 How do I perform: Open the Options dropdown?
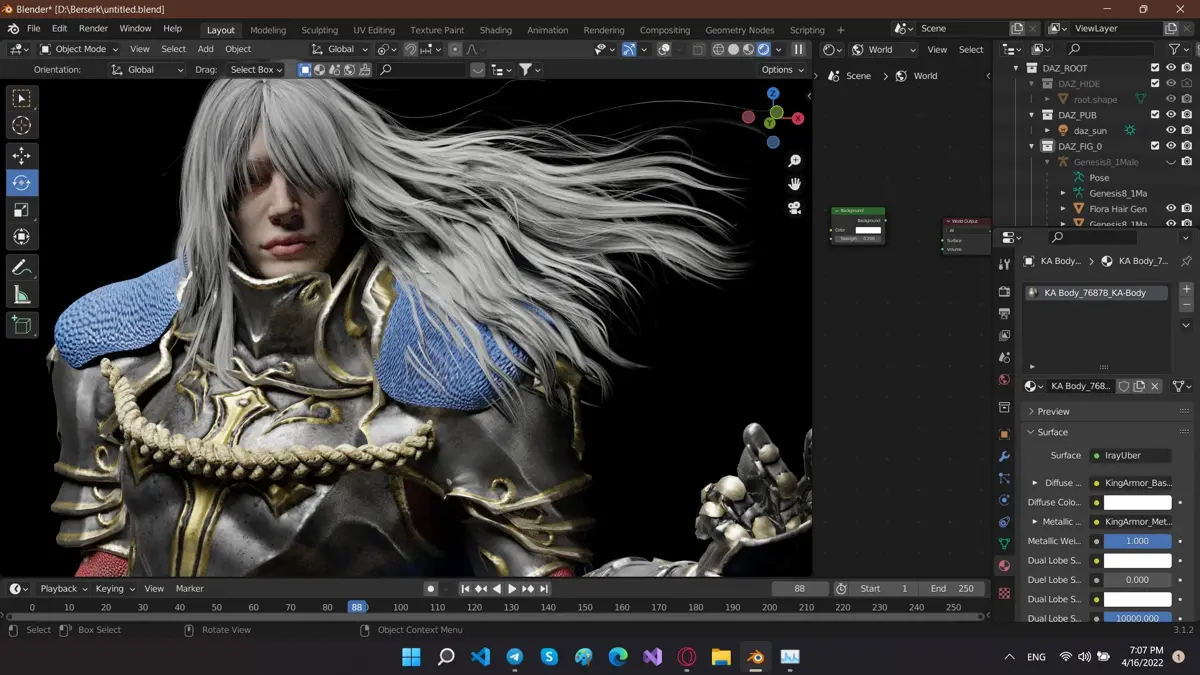pyautogui.click(x=782, y=70)
